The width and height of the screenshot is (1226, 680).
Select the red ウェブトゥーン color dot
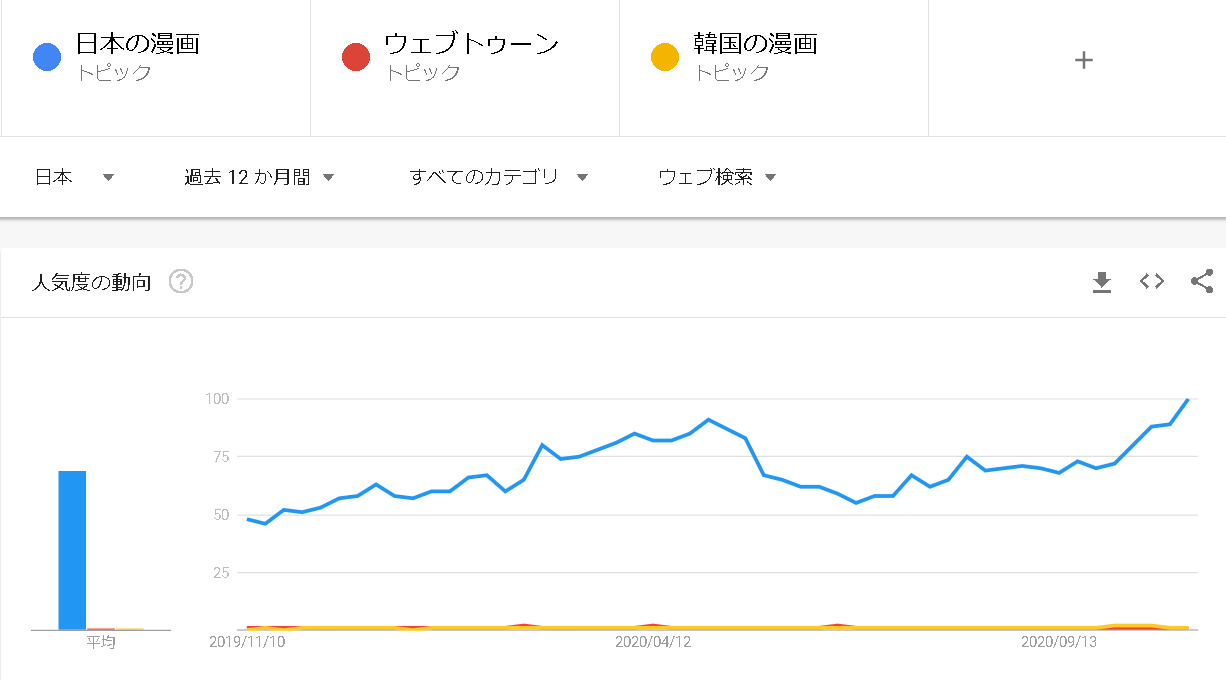[x=356, y=57]
